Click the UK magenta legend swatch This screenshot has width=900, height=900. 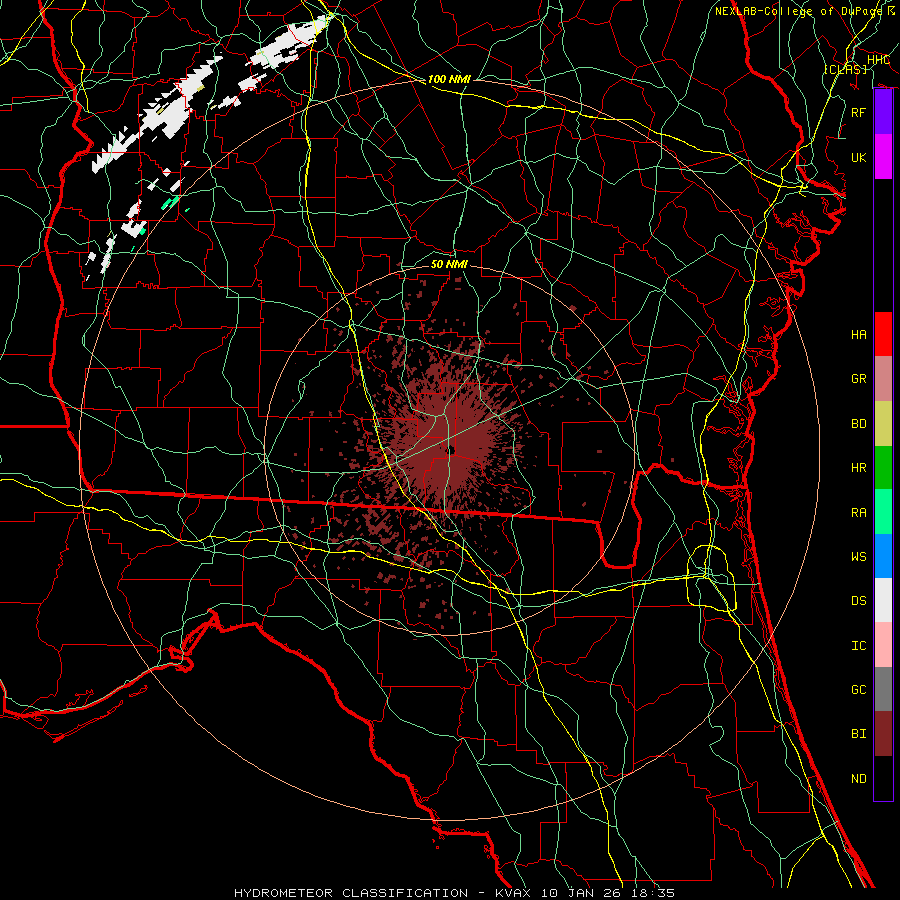[883, 157]
